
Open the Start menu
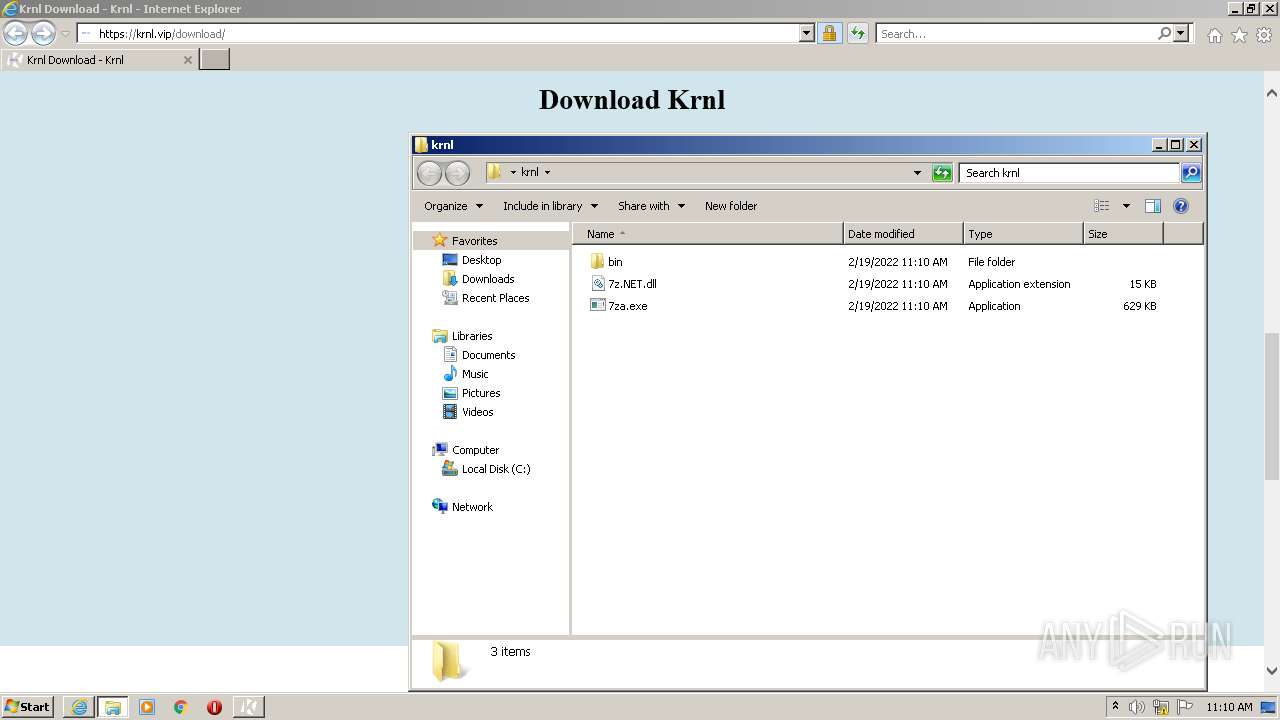[27, 707]
